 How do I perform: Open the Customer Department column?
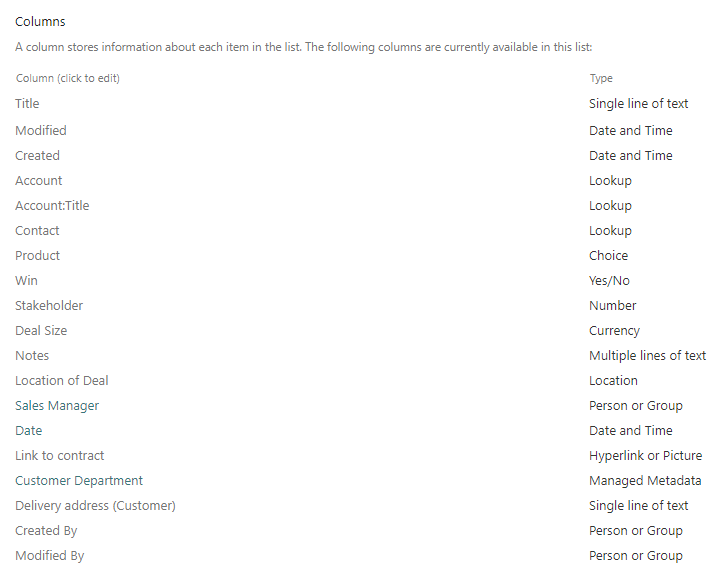point(79,481)
